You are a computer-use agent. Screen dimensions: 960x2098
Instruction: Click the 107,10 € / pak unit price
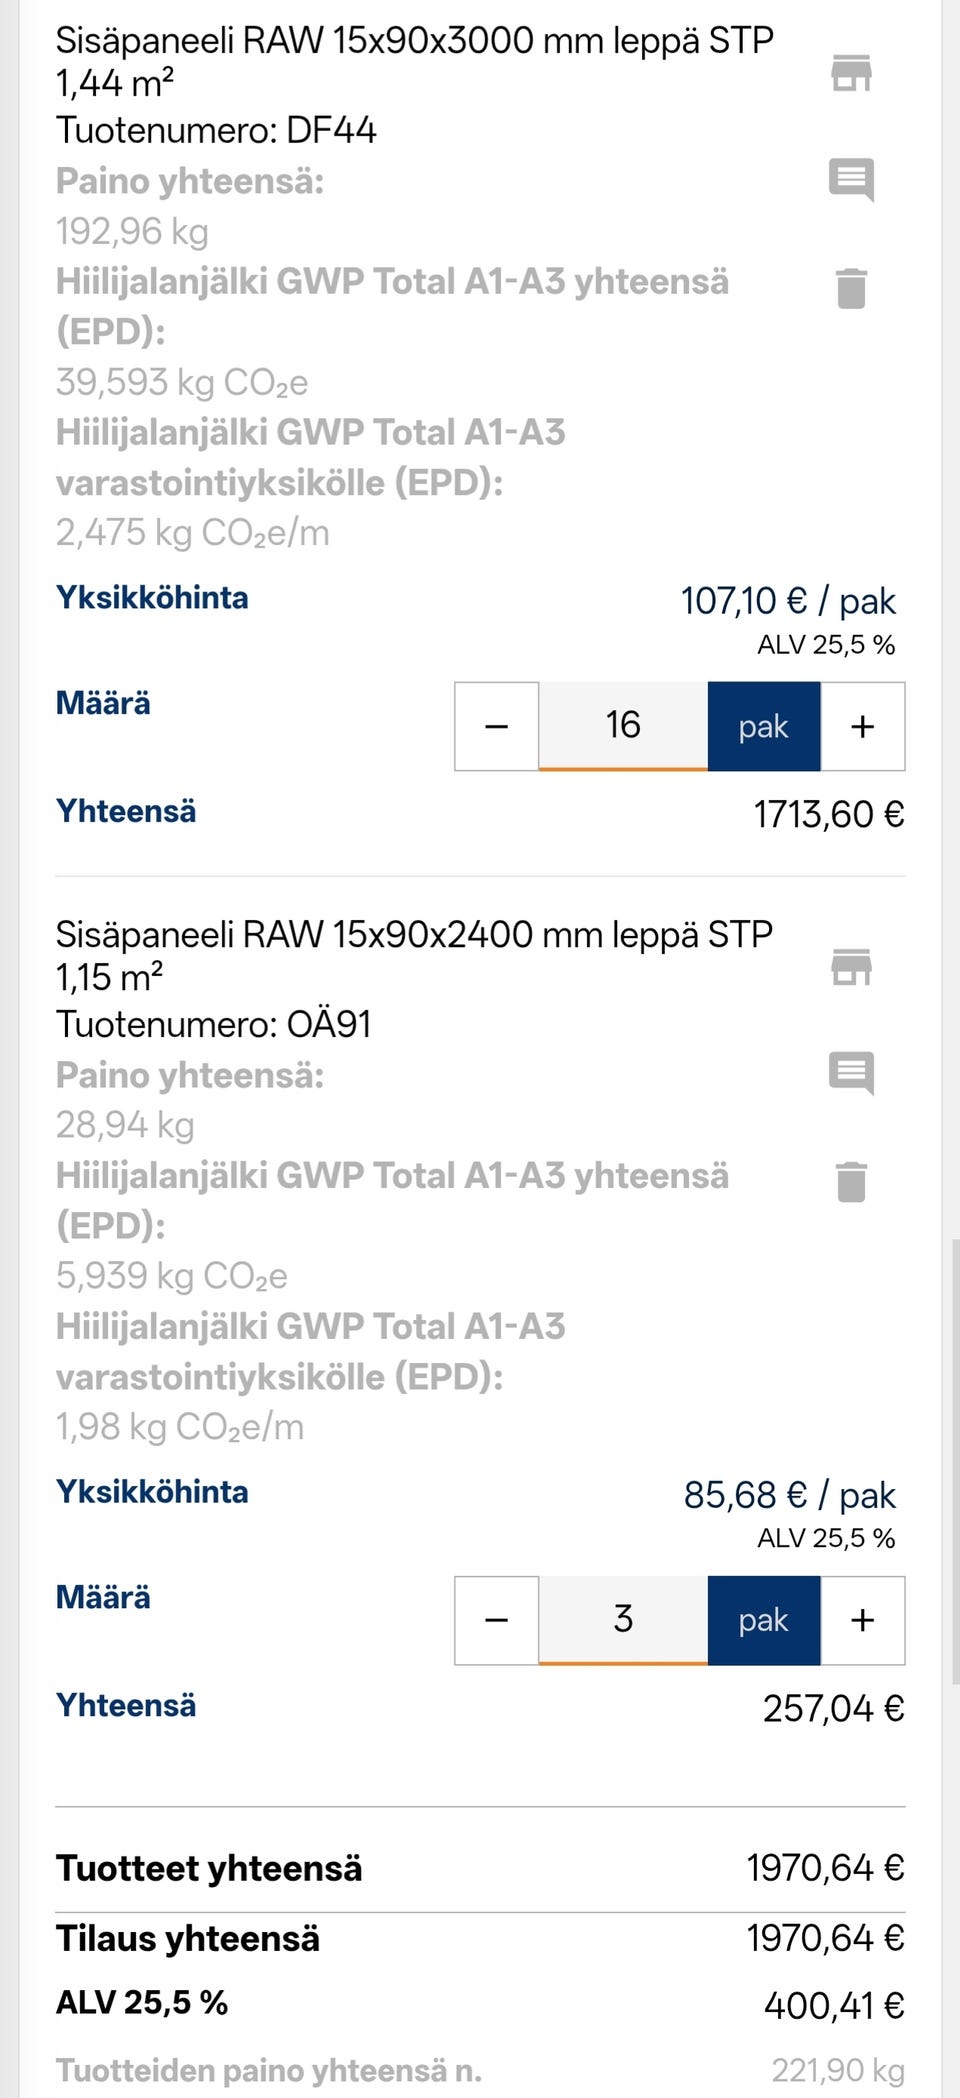pos(788,602)
